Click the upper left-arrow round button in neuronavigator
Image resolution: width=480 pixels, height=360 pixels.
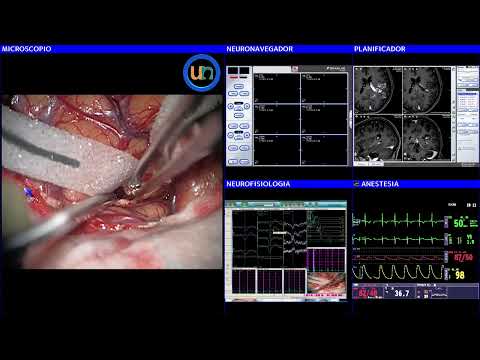pos(230,106)
